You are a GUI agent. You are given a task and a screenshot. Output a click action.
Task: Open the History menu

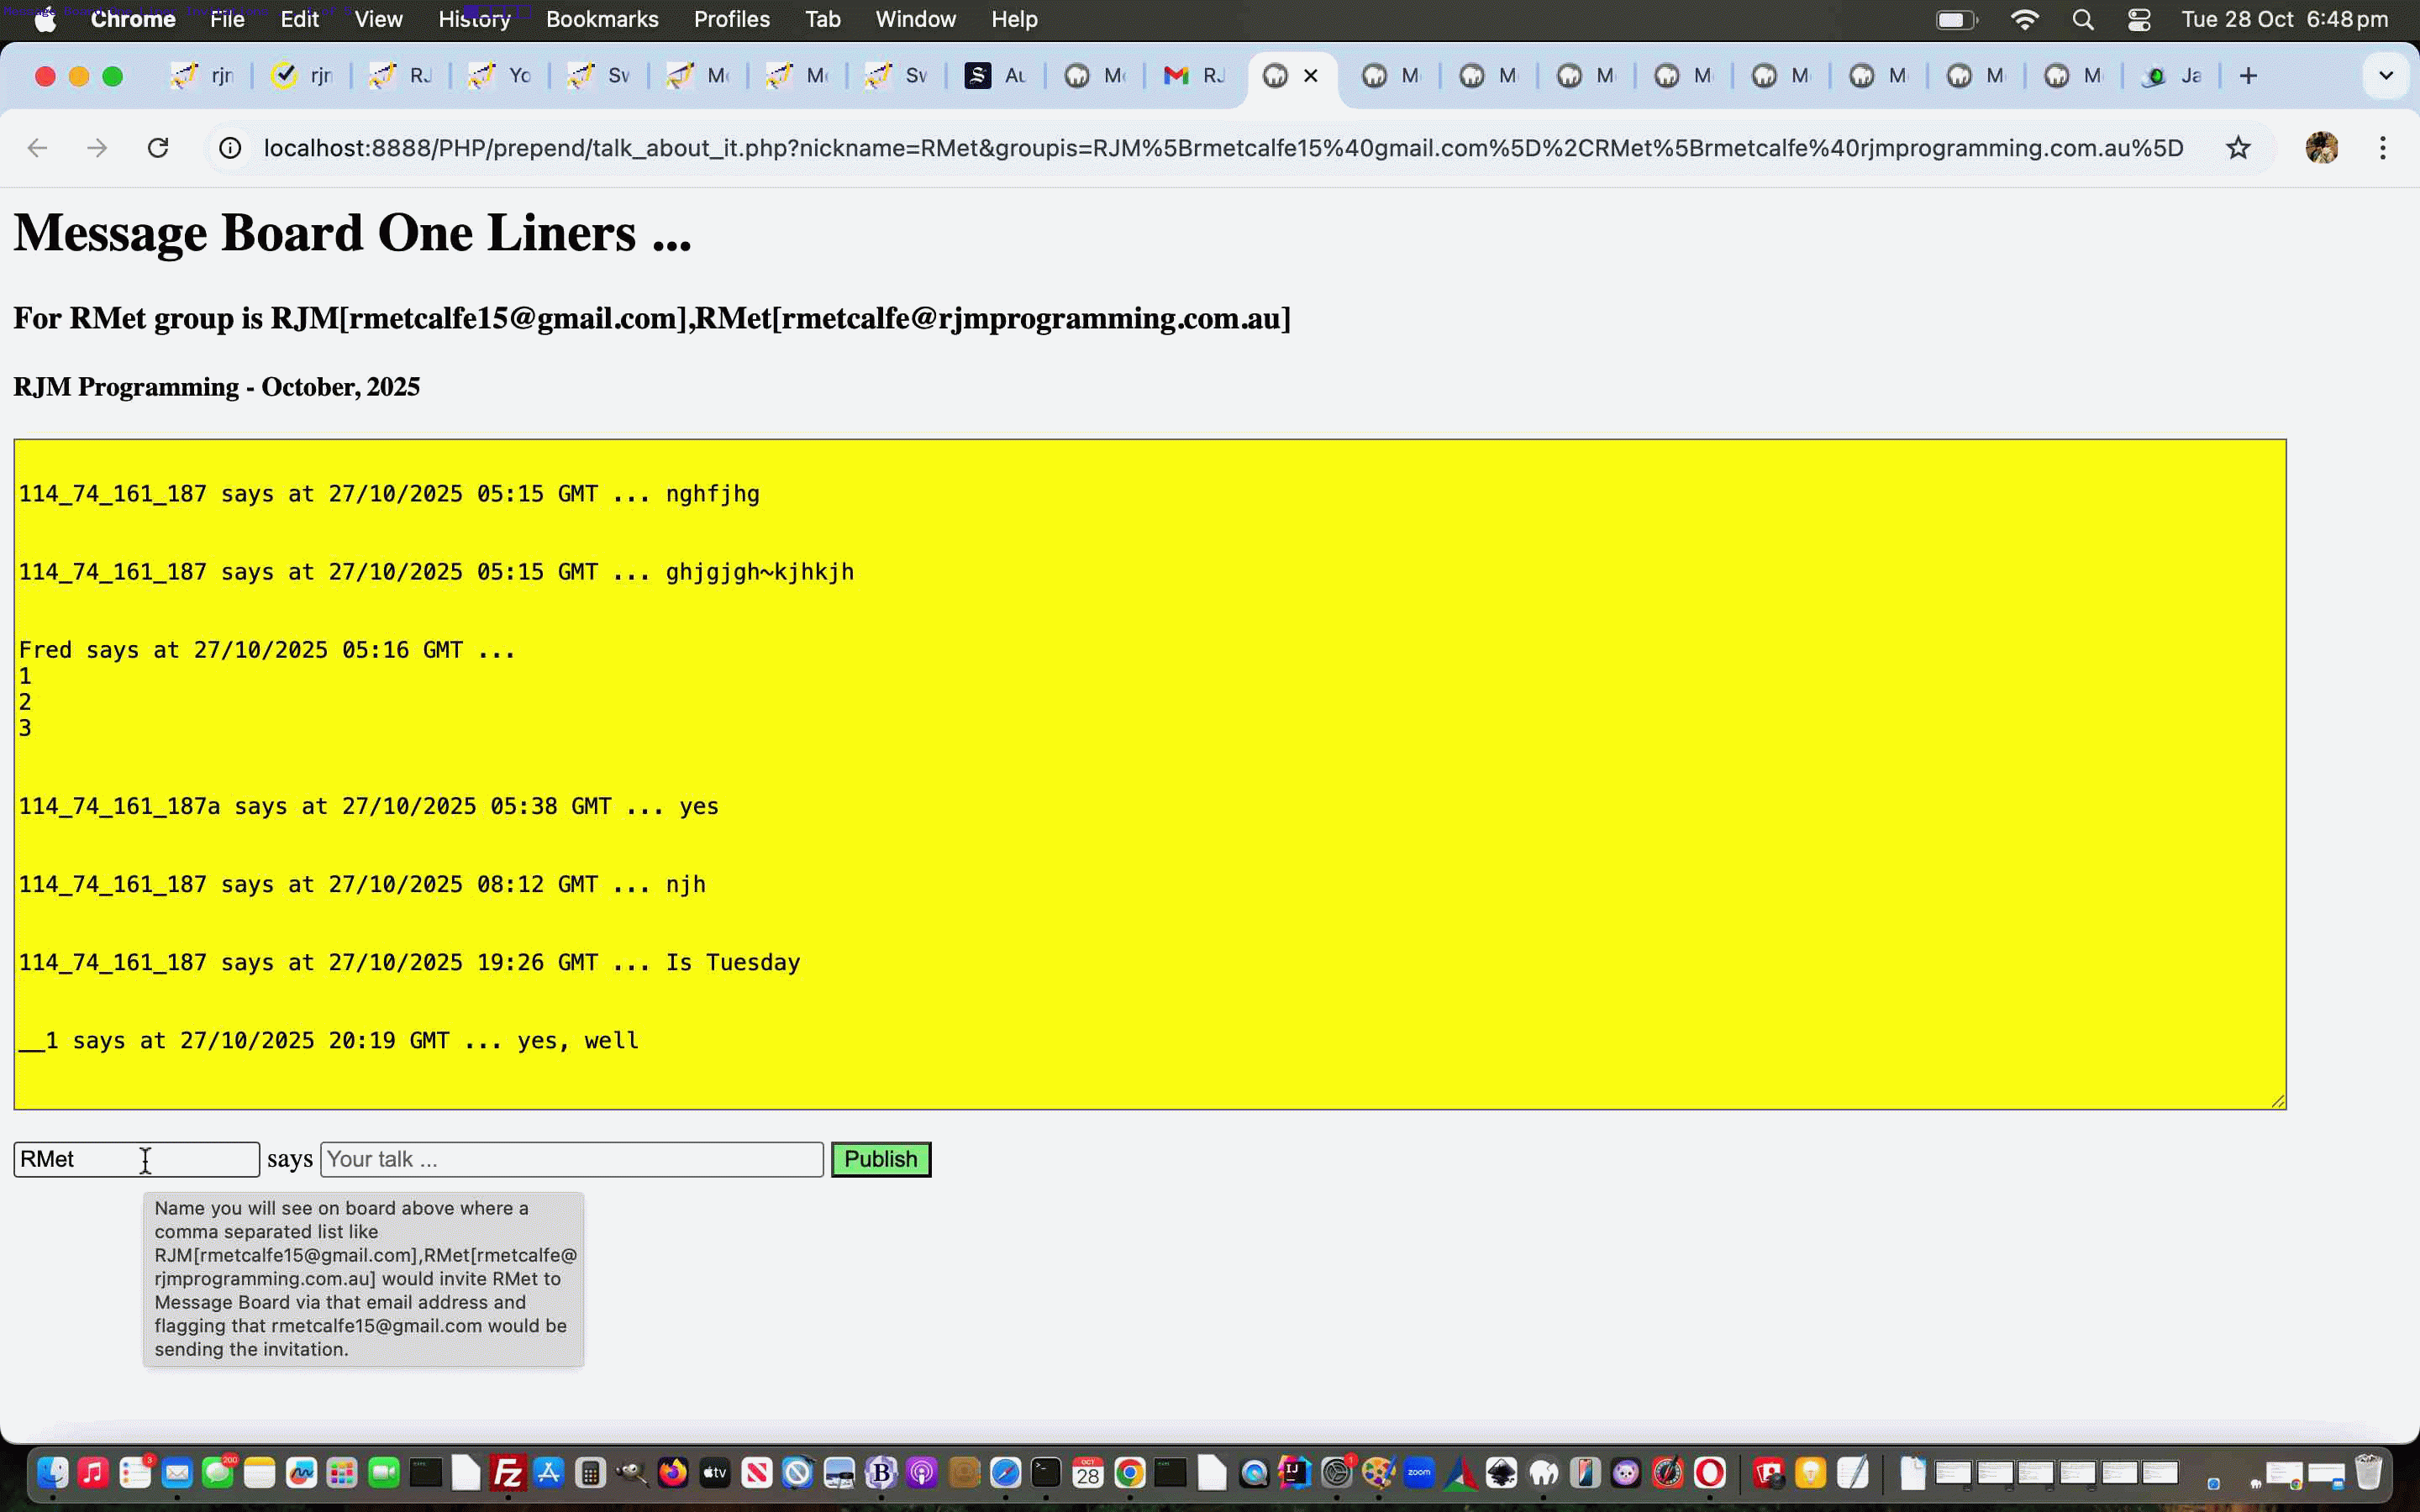pyautogui.click(x=474, y=20)
